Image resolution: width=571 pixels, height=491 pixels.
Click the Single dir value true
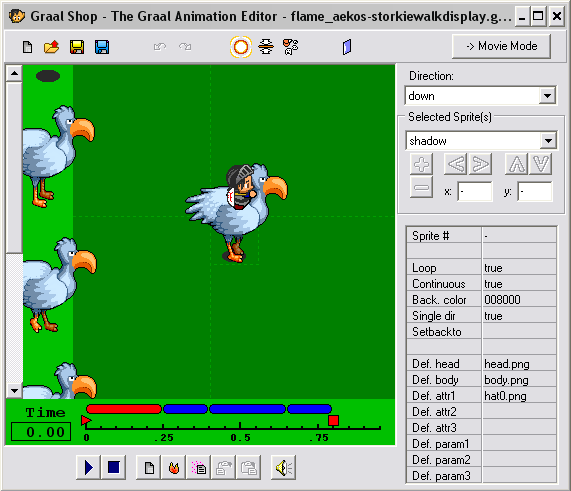tap(519, 316)
